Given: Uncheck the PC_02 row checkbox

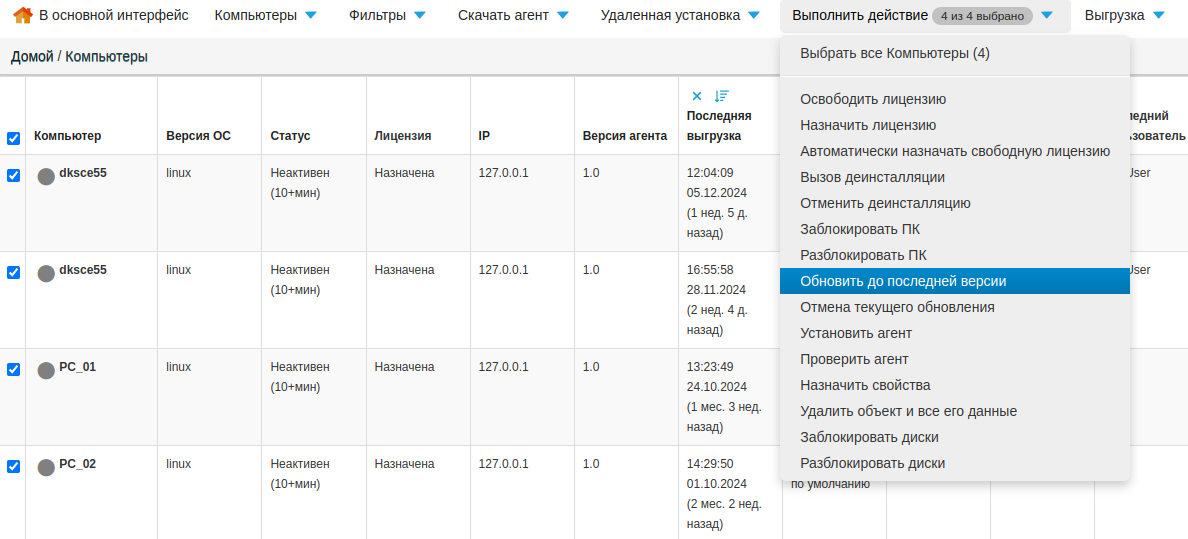Looking at the screenshot, I should pos(13,466).
